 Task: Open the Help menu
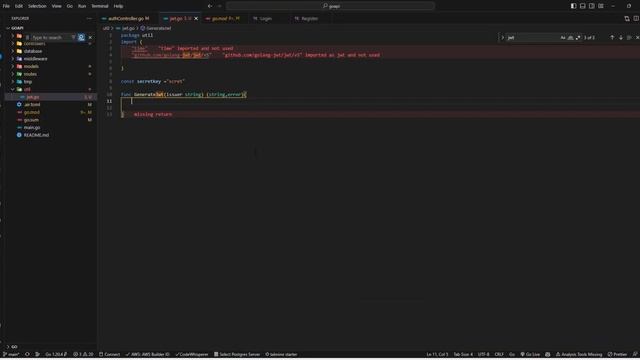(x=118, y=6)
